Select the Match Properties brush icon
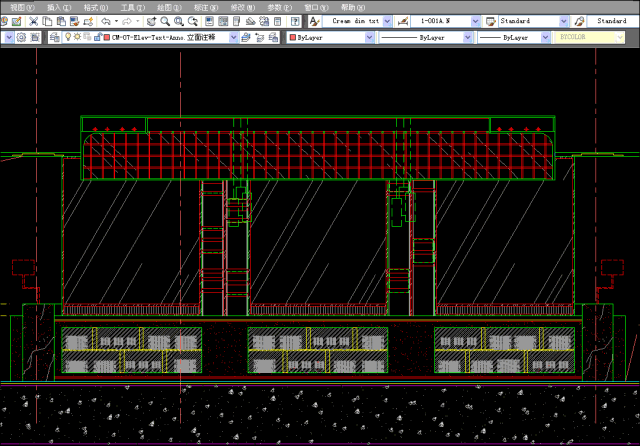The image size is (640, 446). (x=74, y=21)
